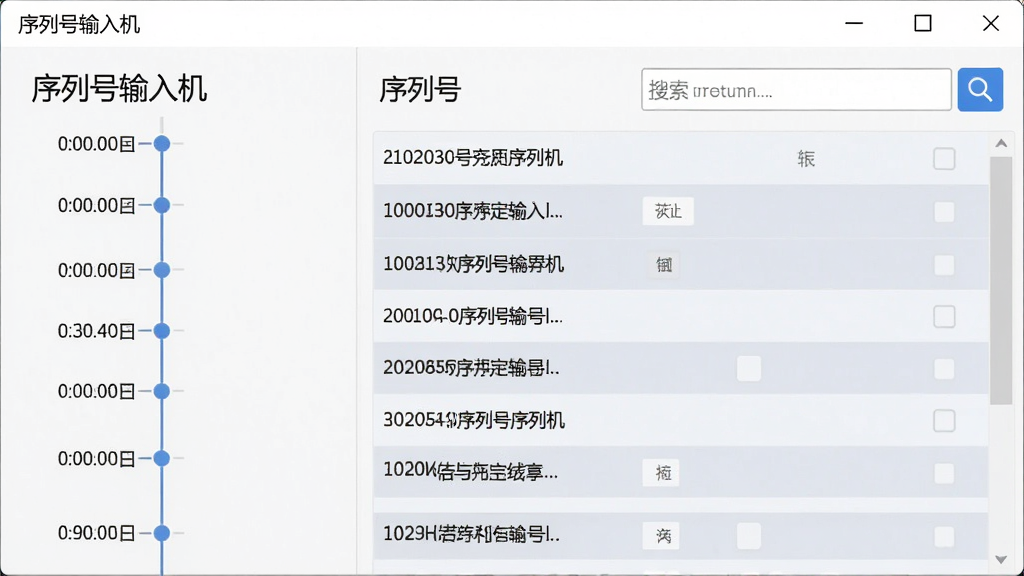Select list row starting with 100313
This screenshot has width=1024, height=576.
point(680,264)
